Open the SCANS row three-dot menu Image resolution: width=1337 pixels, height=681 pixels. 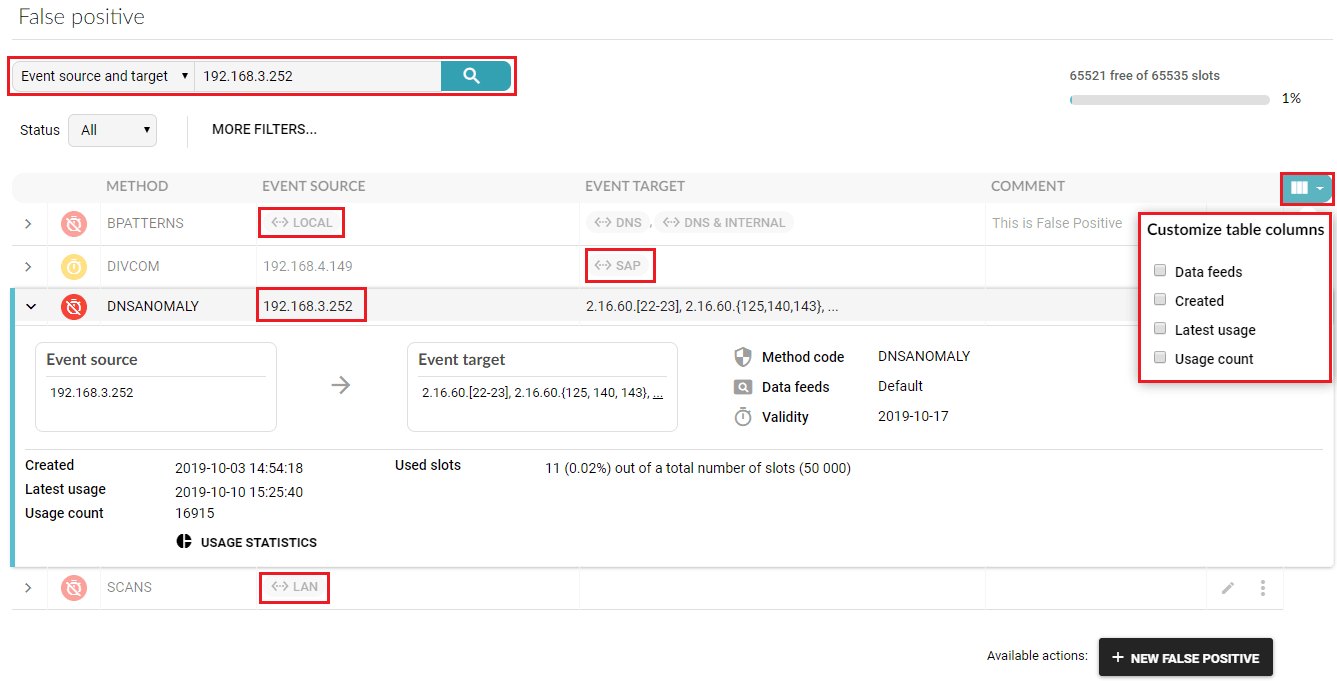click(1263, 588)
